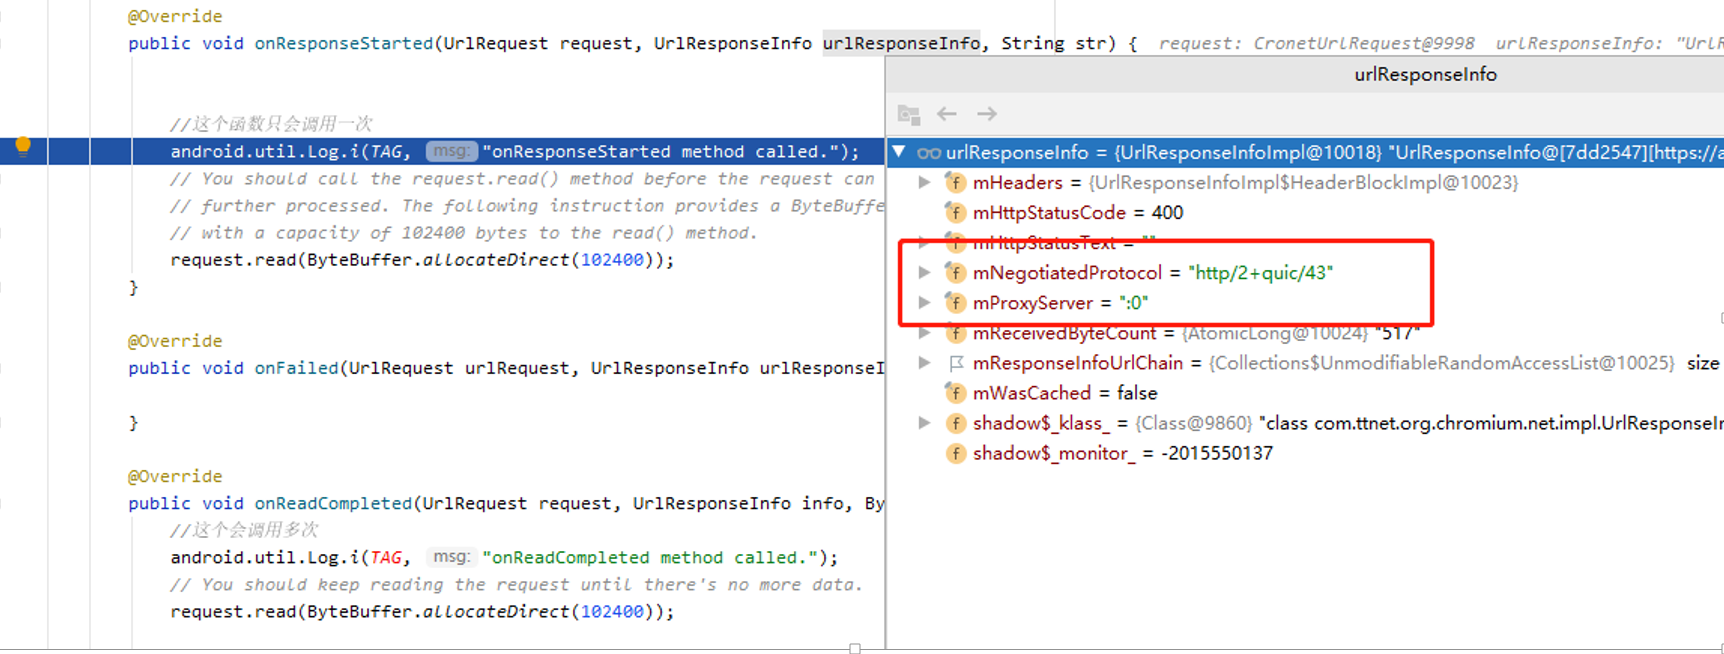Viewport: 1724px width, 654px height.
Task: Click the onReadCompleted method name
Action: click(333, 503)
